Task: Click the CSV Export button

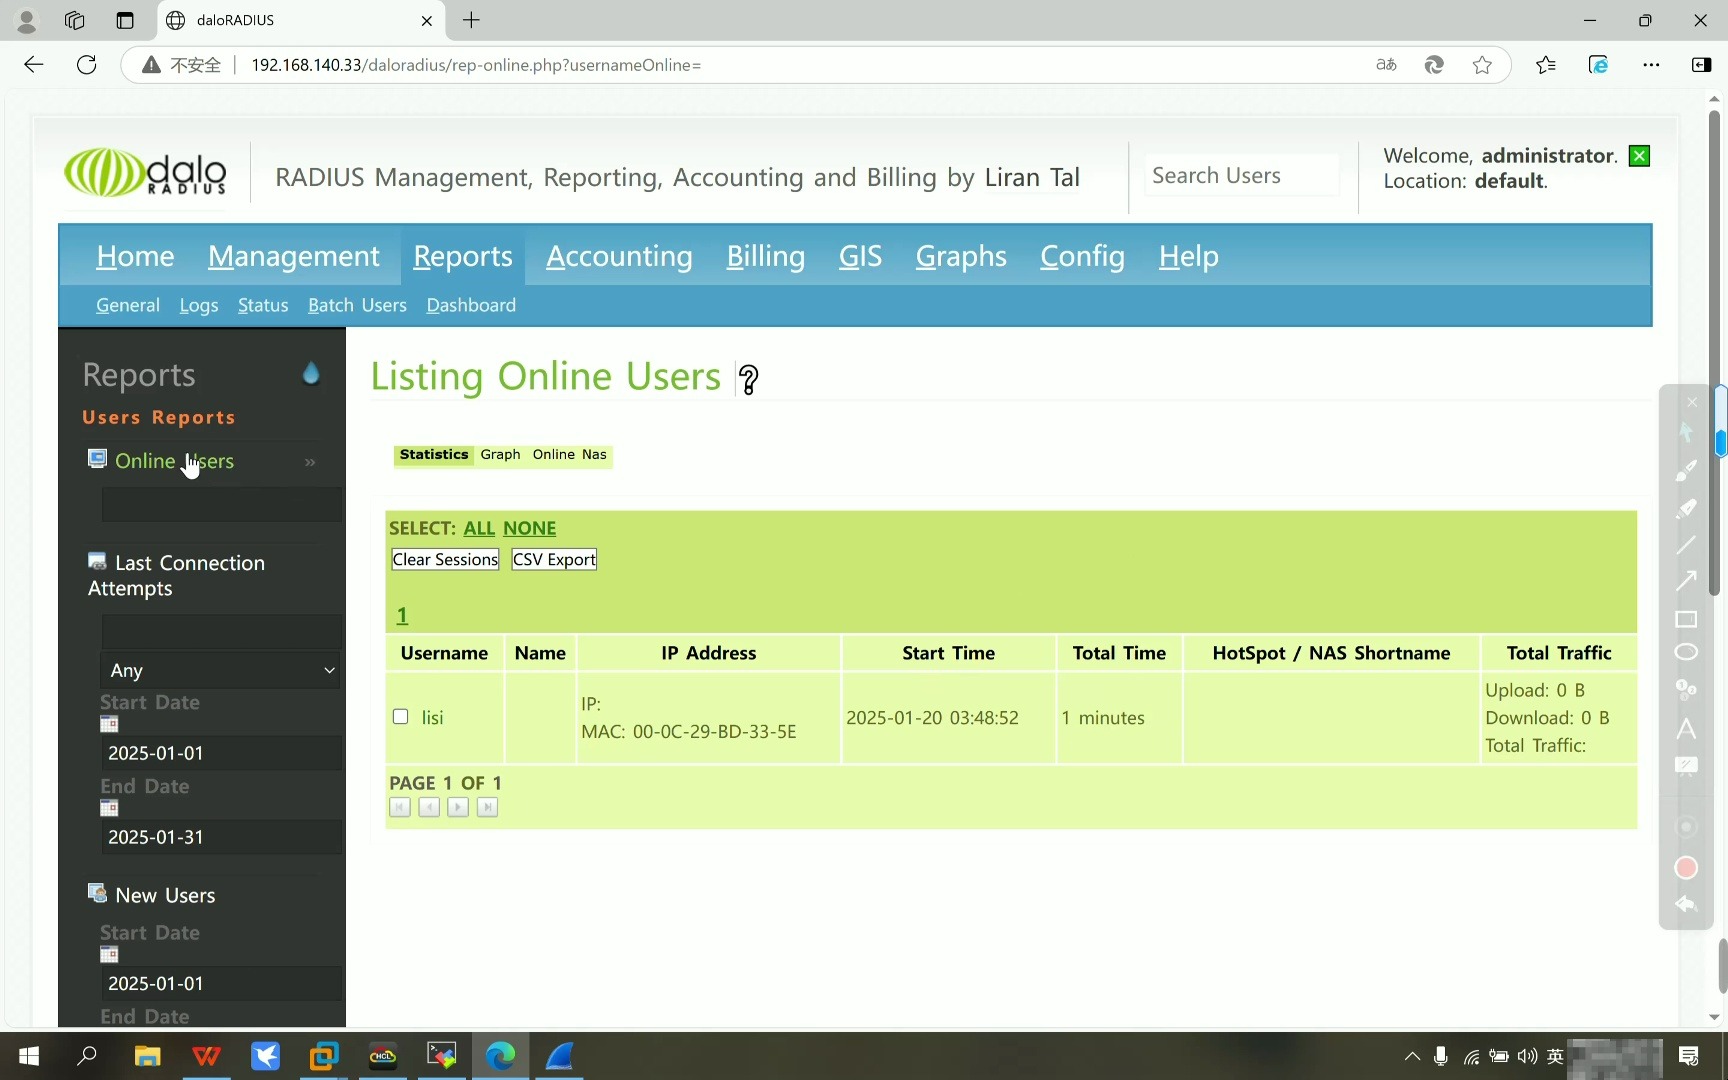Action: pos(554,560)
